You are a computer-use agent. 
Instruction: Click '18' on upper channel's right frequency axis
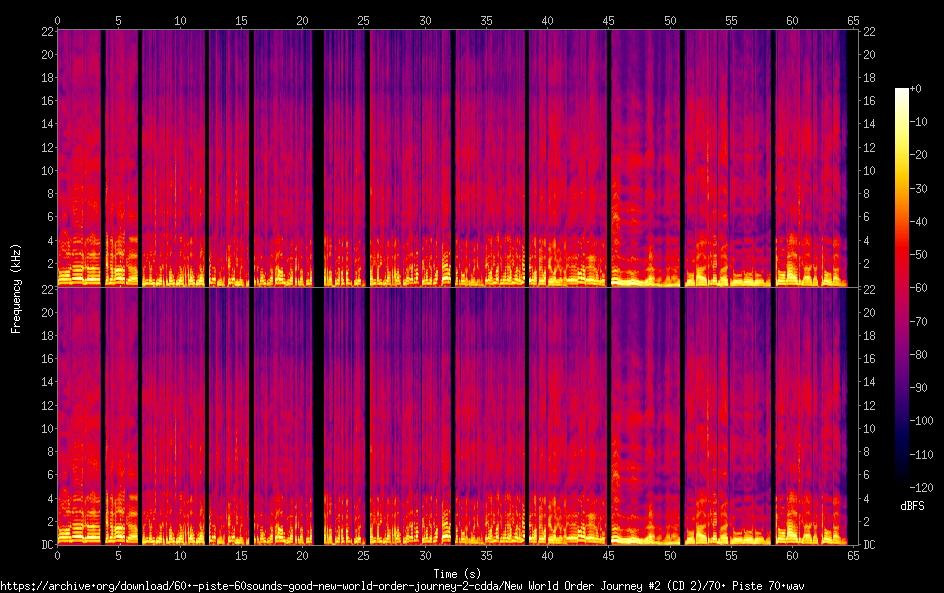coord(869,77)
